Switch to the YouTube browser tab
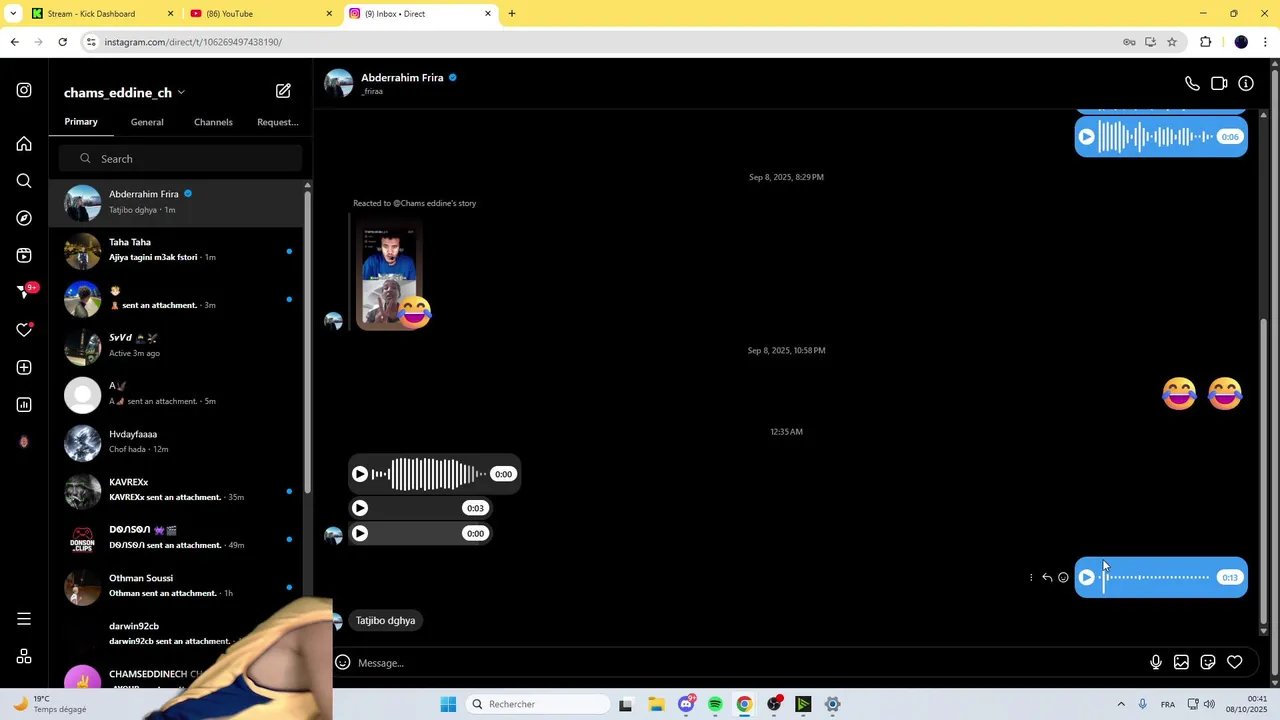 (x=262, y=14)
